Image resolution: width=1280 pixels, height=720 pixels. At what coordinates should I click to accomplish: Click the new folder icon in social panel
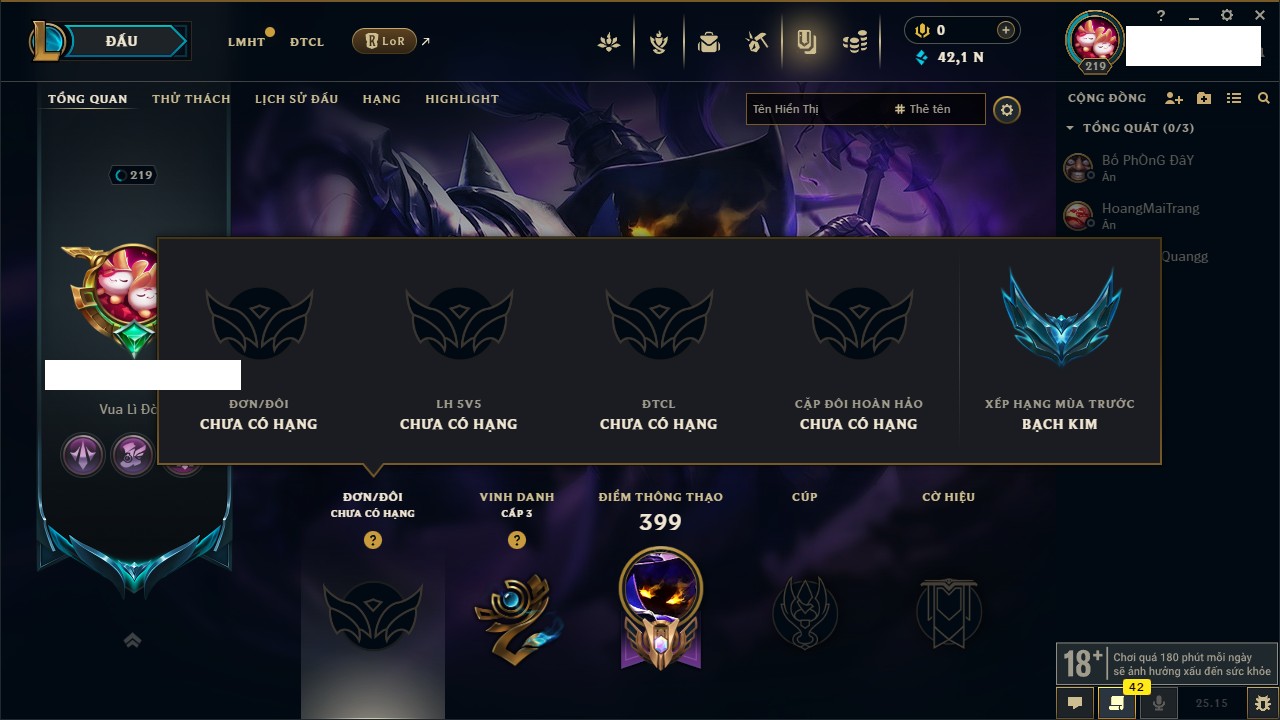click(1204, 98)
